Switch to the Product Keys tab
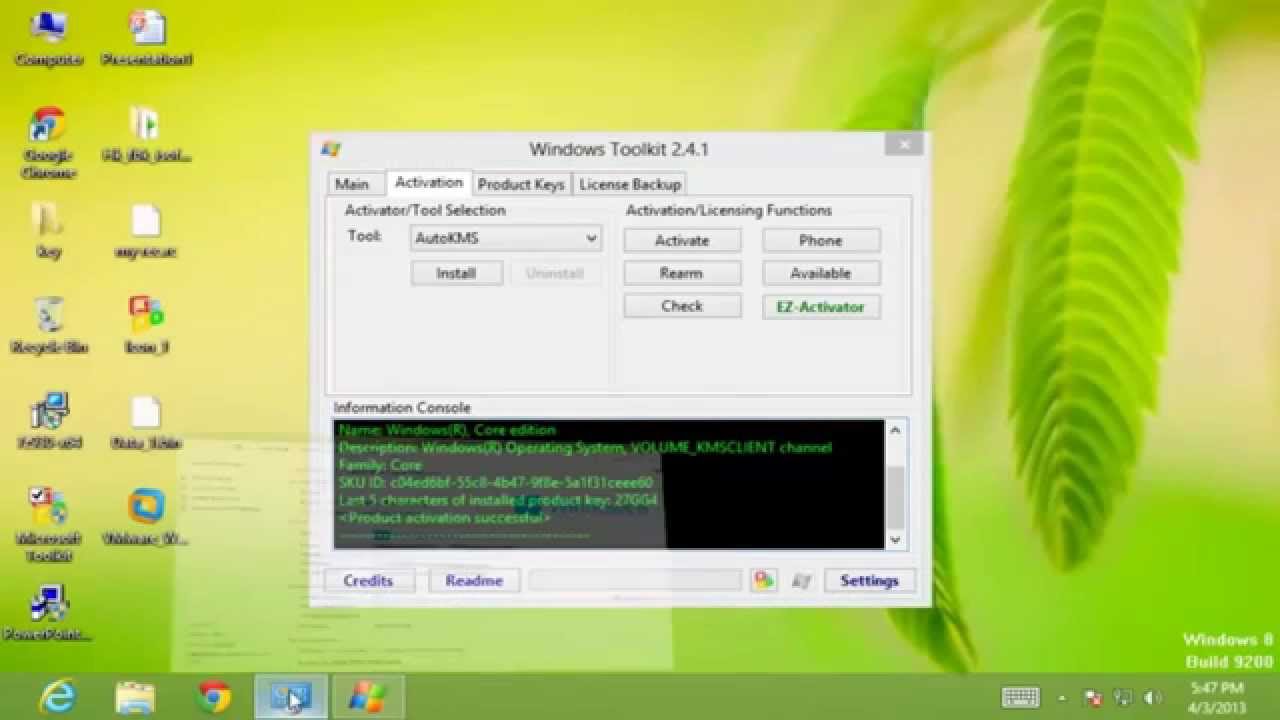 coord(521,184)
